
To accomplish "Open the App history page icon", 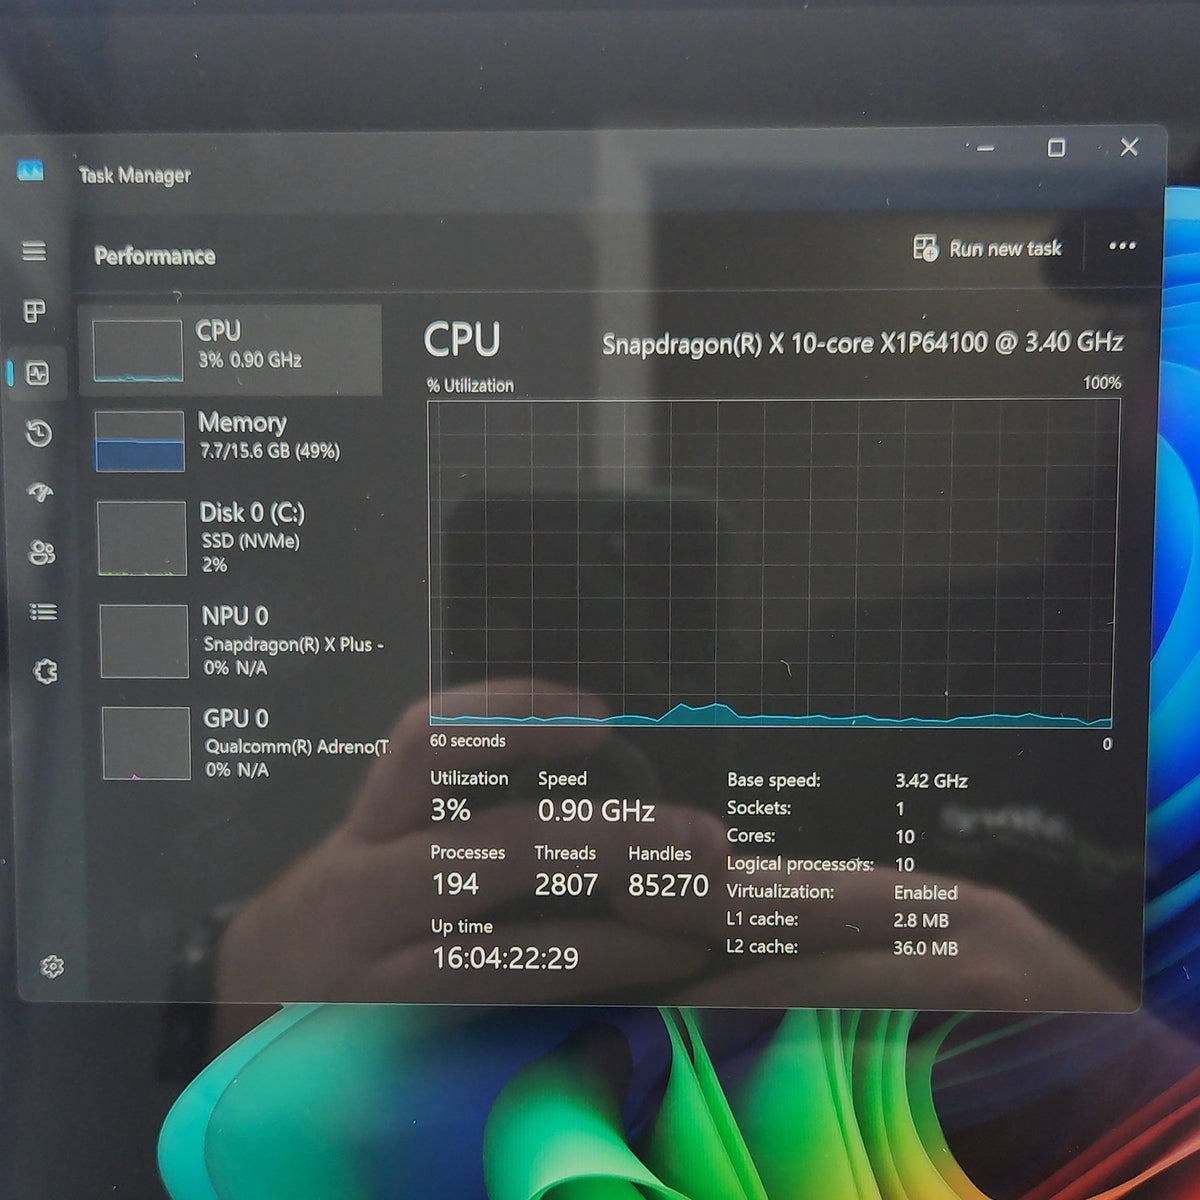I will pos(39,433).
